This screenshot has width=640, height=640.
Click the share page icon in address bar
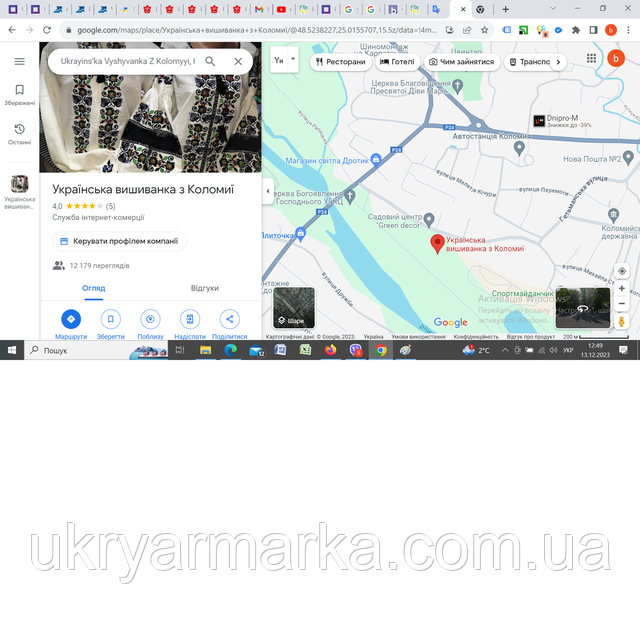467,30
